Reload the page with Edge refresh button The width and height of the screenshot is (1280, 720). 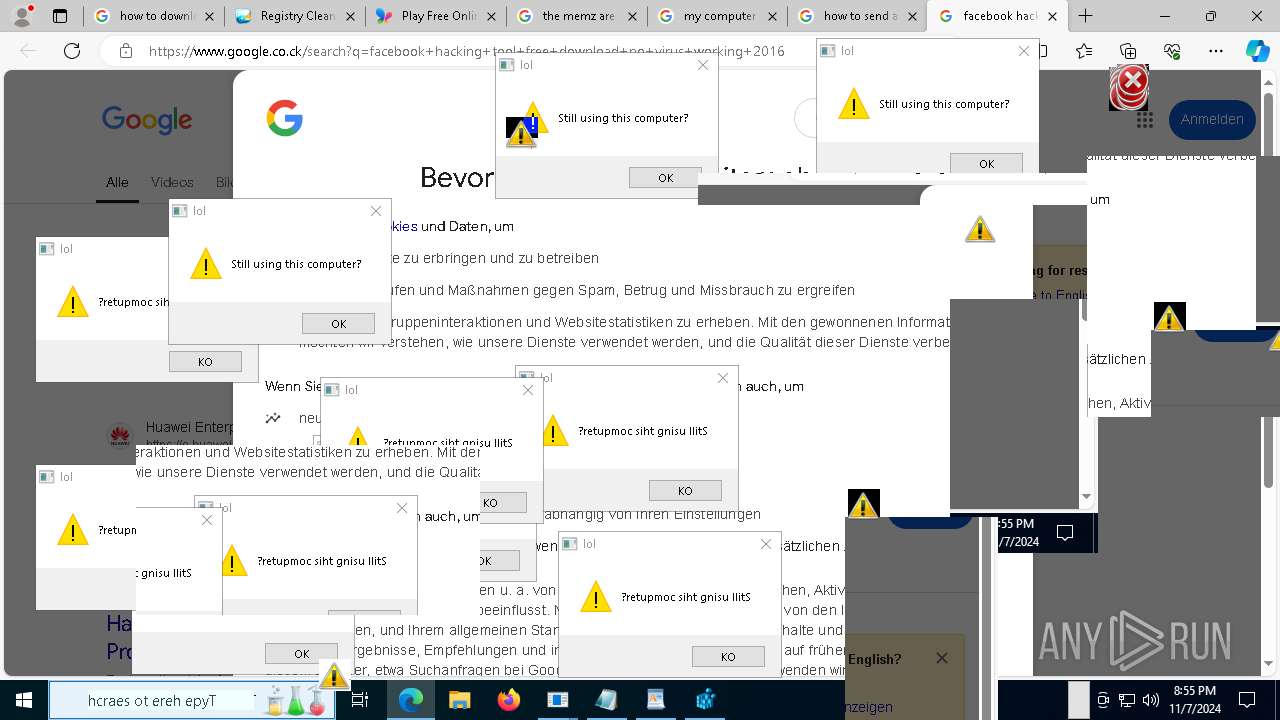[72, 51]
